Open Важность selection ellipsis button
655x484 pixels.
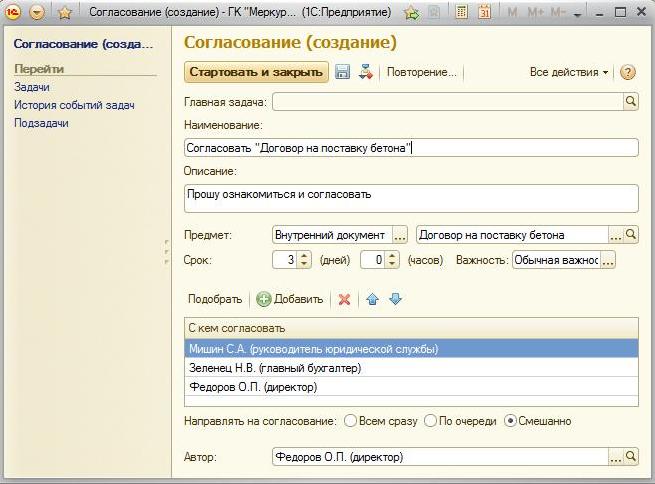point(608,260)
